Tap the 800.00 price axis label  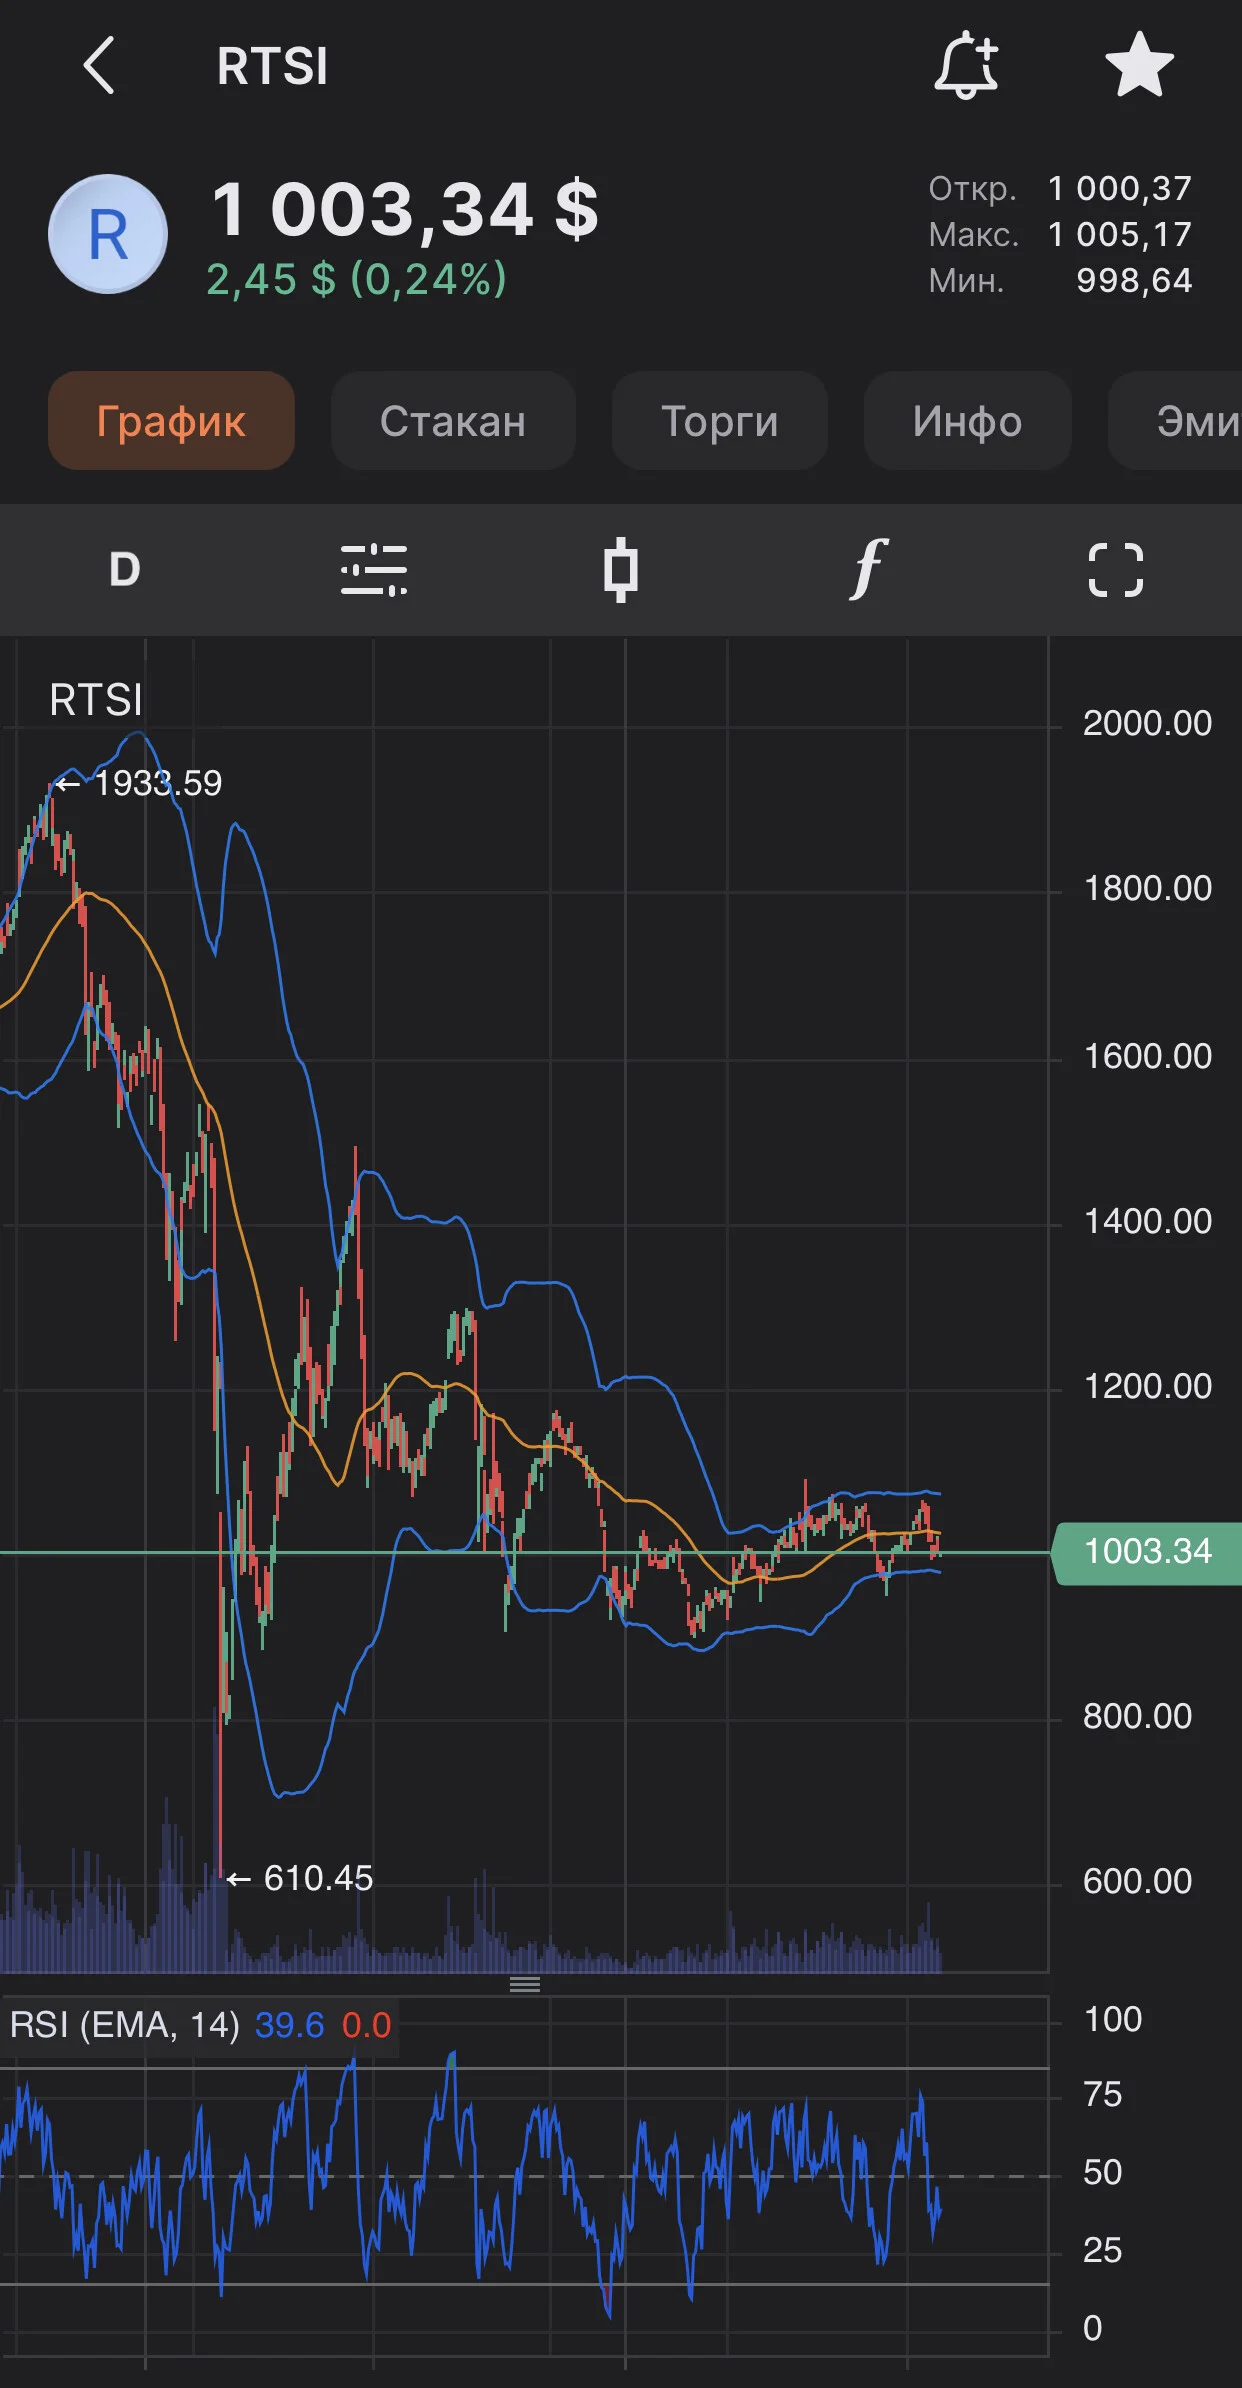pyautogui.click(x=1137, y=1716)
